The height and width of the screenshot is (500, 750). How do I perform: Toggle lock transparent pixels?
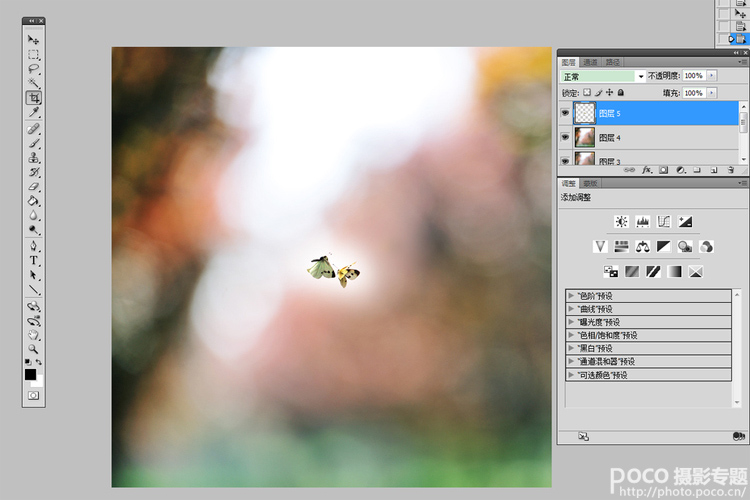587,92
